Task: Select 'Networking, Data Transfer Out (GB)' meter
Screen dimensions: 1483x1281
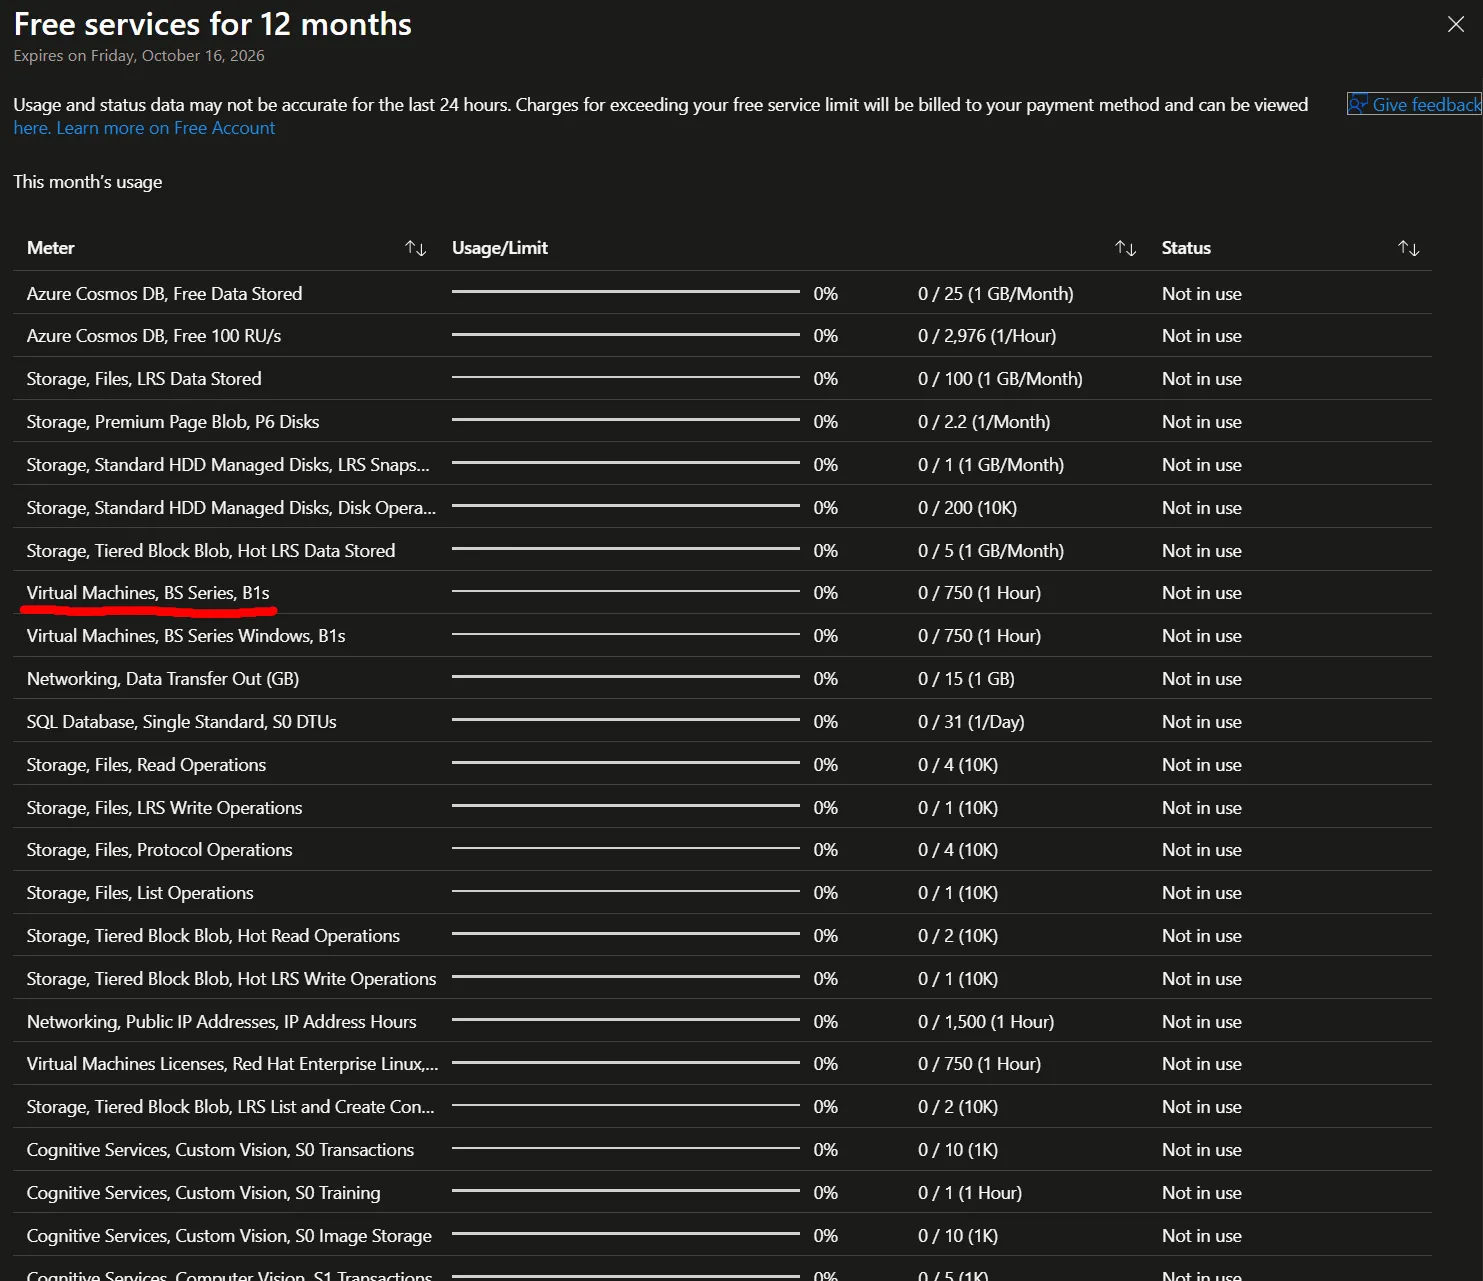Action: click(x=163, y=679)
